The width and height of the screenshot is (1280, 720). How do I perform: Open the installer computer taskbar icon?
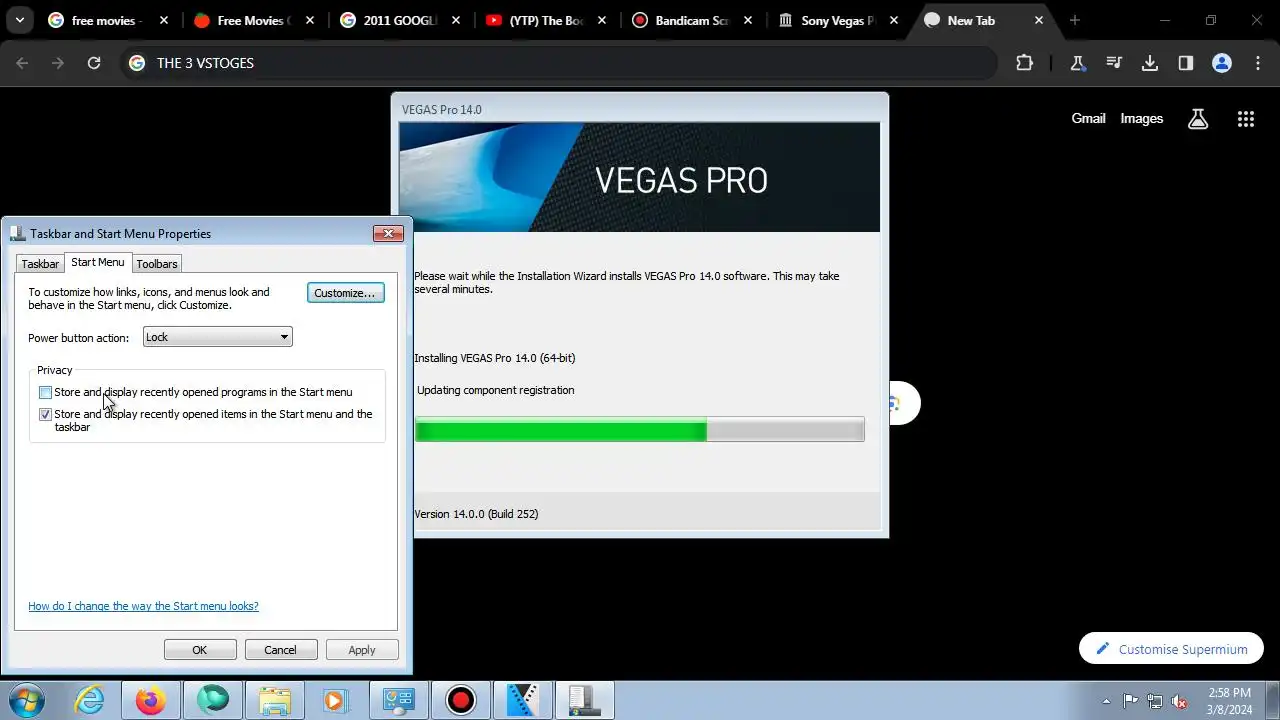click(x=585, y=700)
